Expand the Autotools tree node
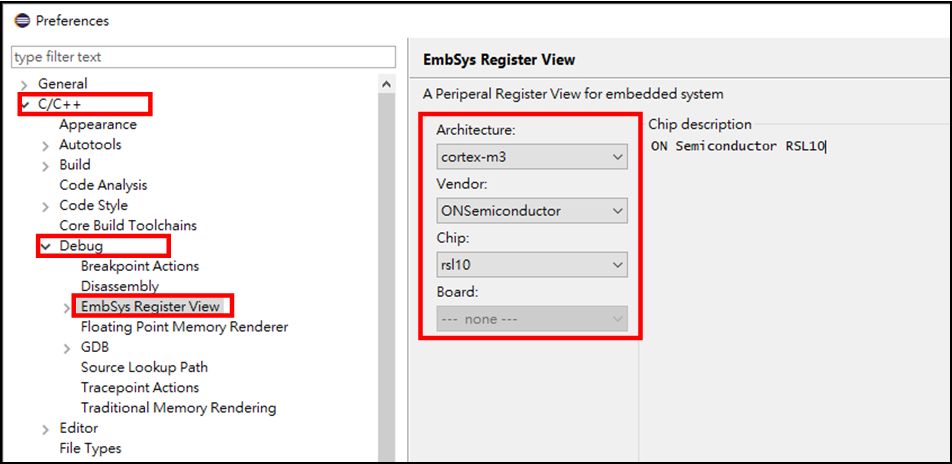The width and height of the screenshot is (952, 464). [x=46, y=146]
